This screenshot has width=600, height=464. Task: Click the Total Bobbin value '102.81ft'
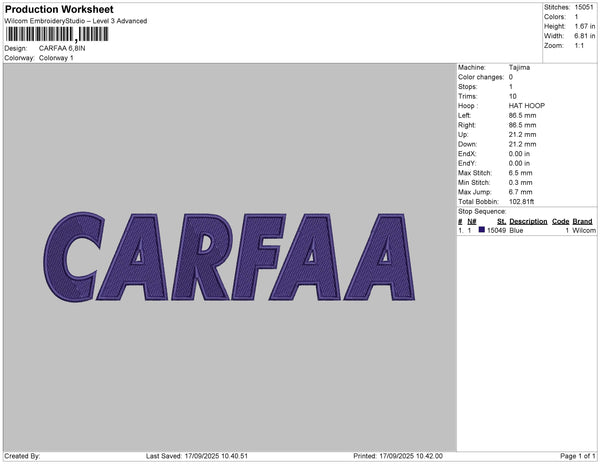pyautogui.click(x=522, y=202)
